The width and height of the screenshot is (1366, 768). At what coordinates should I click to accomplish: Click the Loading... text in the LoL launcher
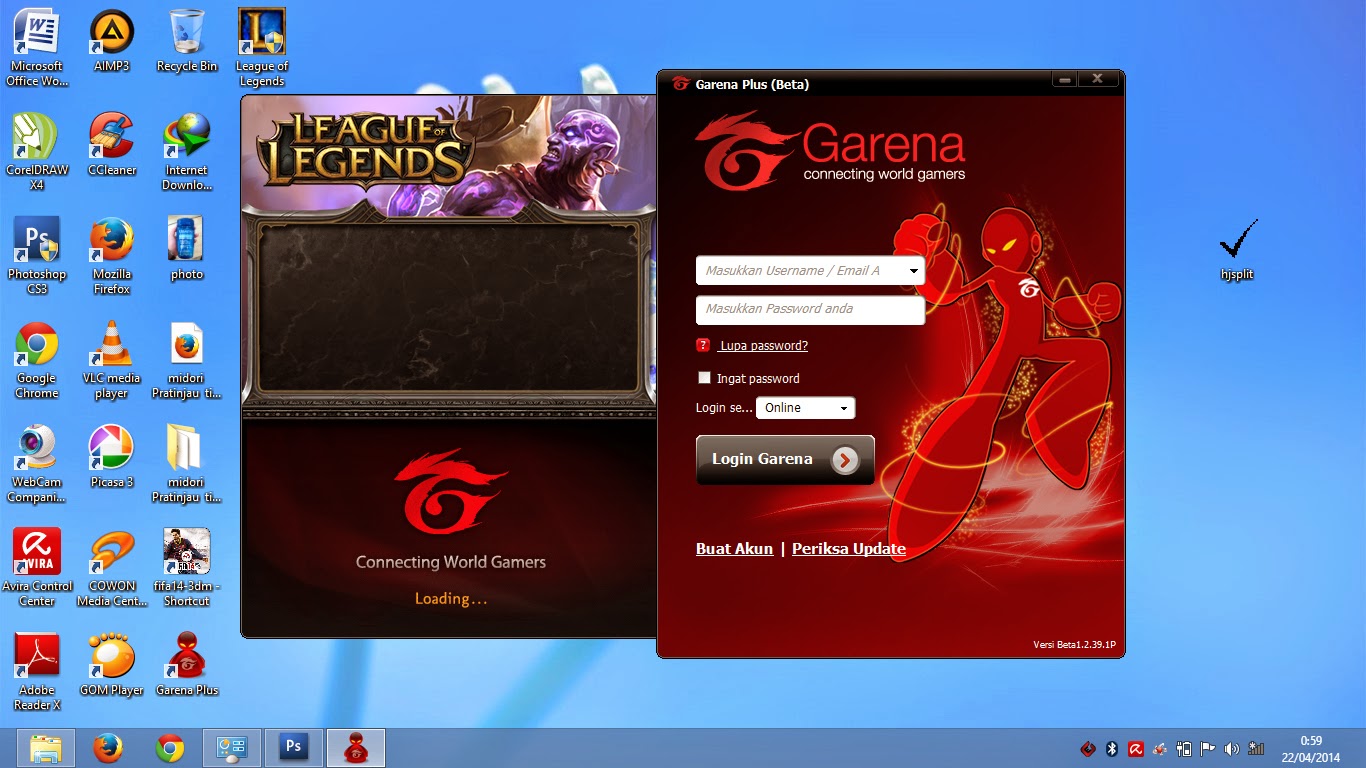click(x=451, y=599)
